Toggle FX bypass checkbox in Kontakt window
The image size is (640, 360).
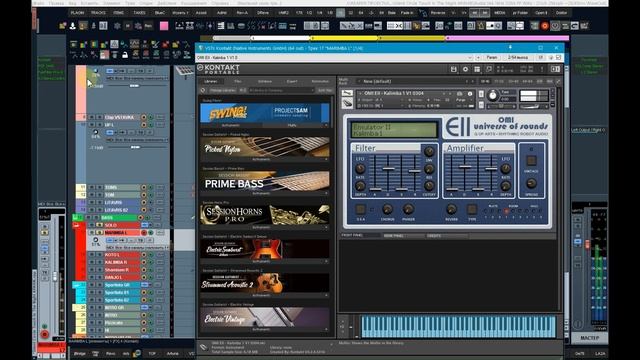(x=558, y=58)
